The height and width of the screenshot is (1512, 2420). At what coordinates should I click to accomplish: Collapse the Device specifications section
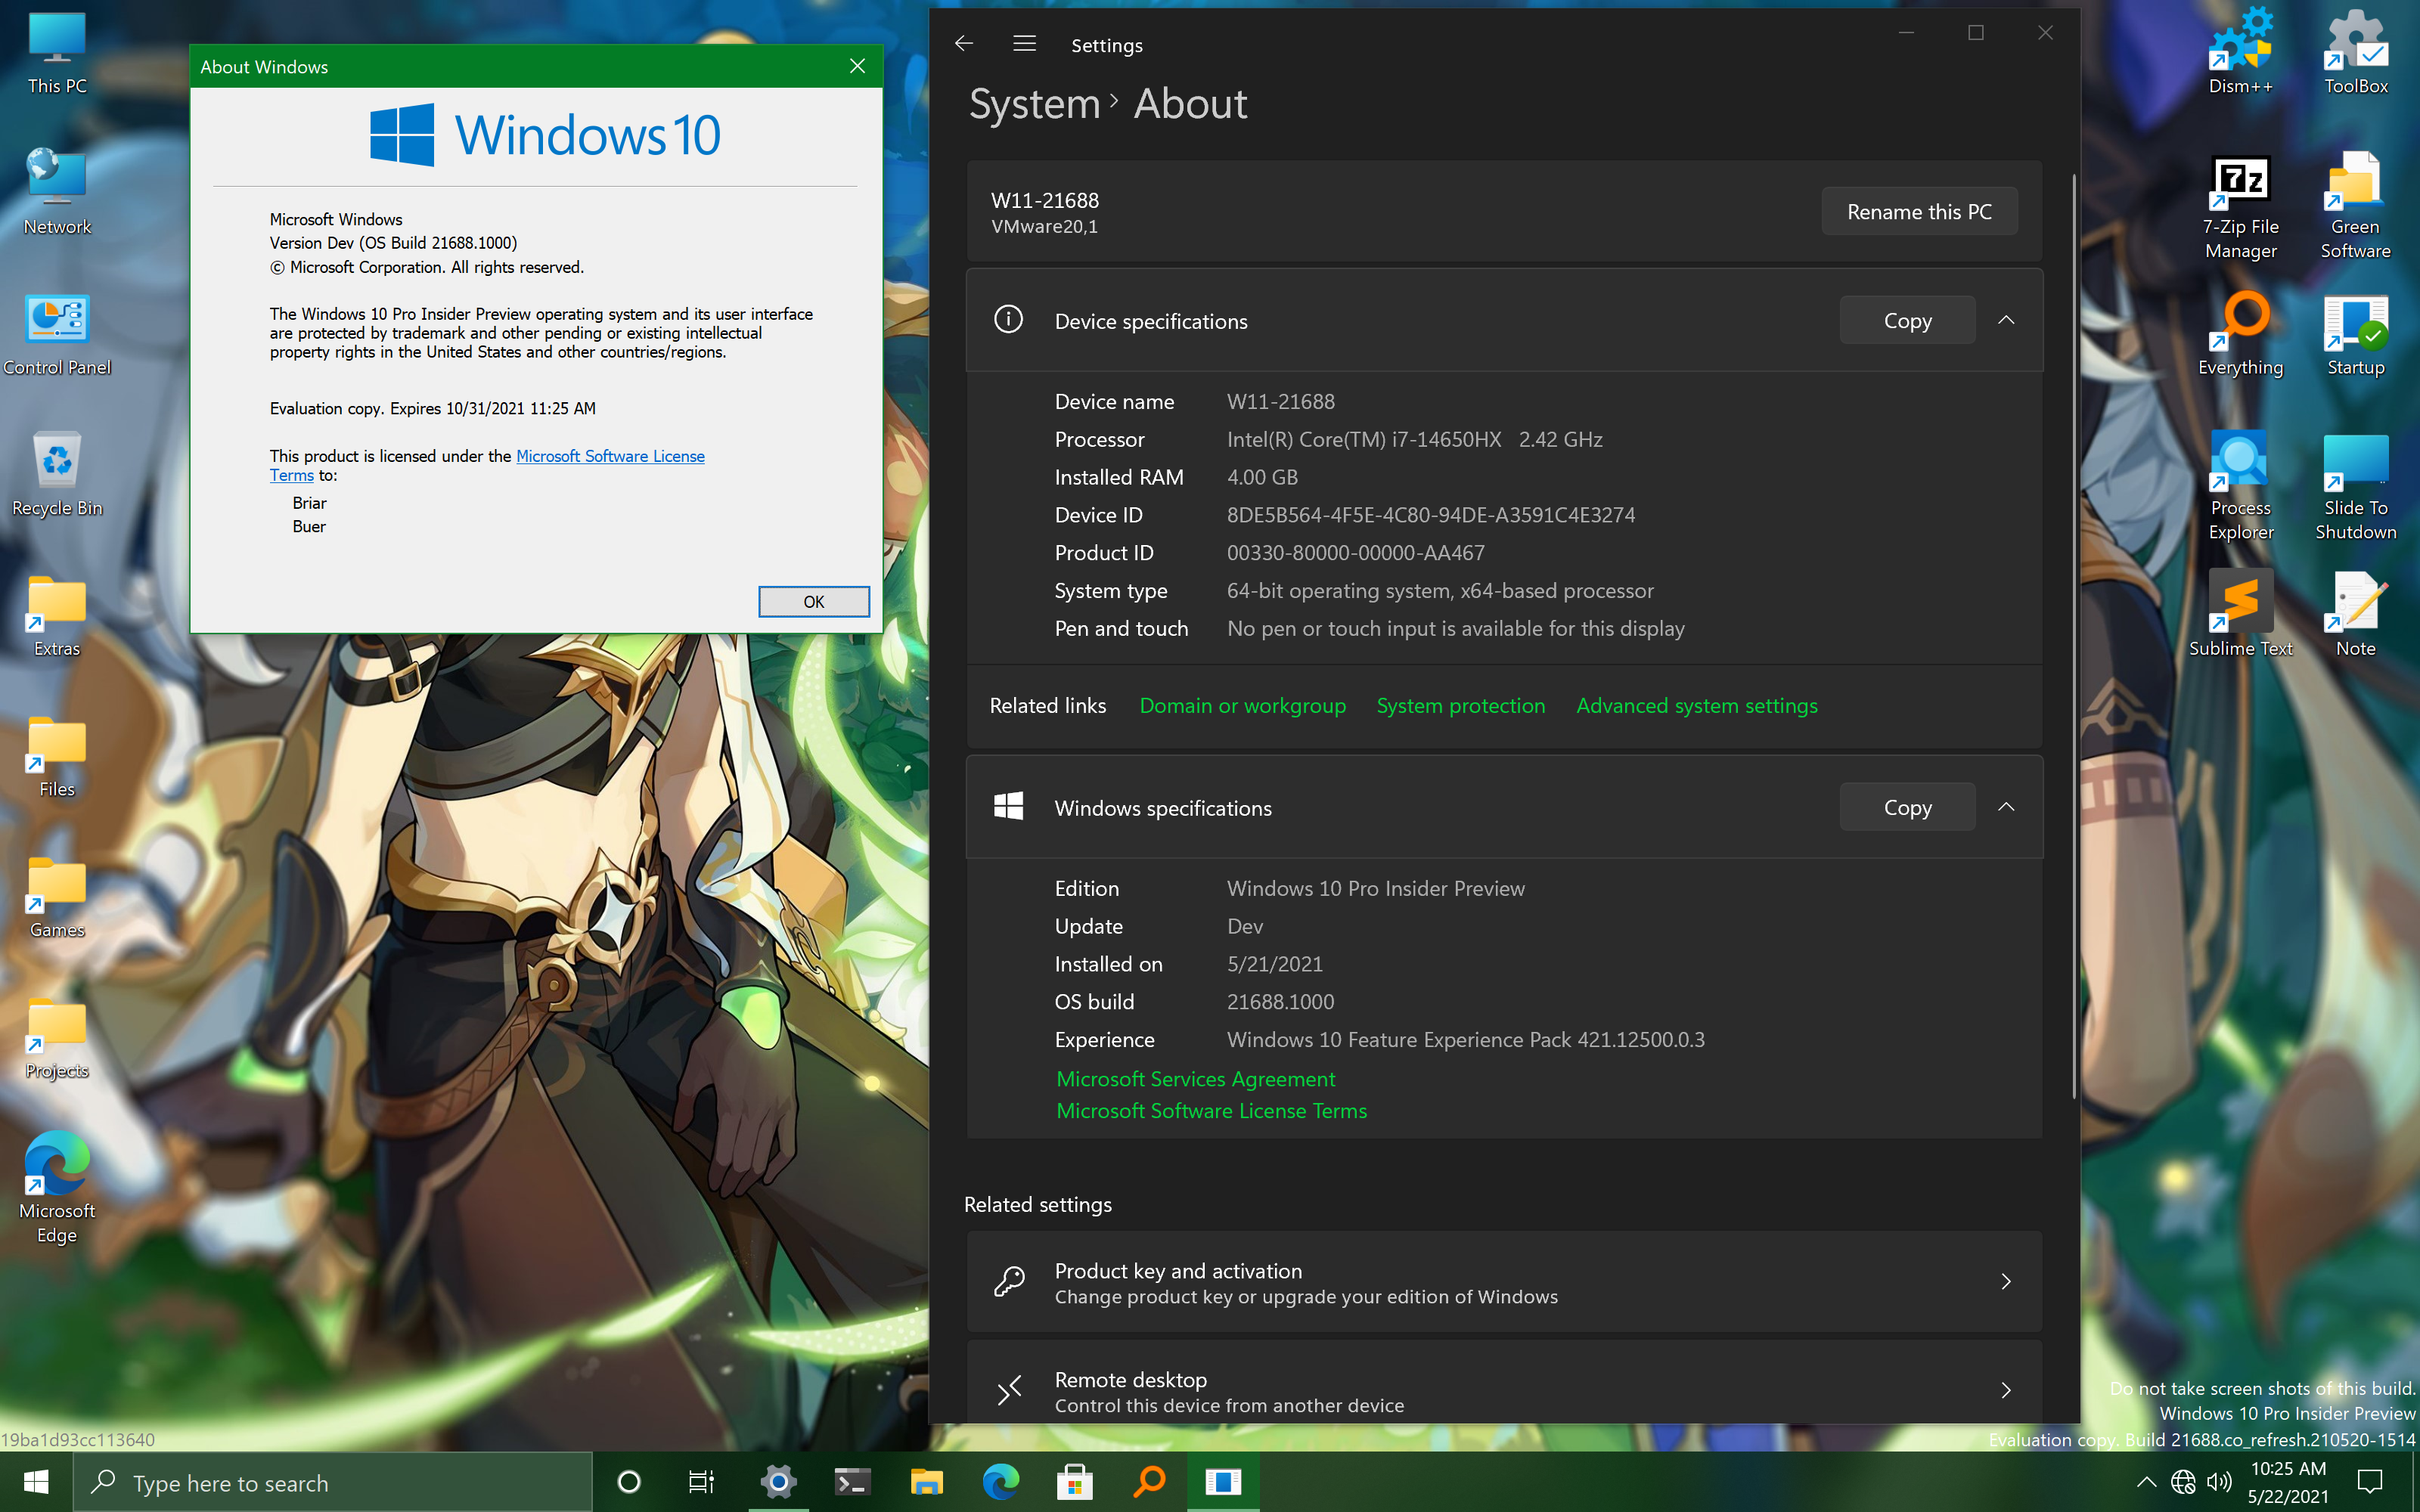click(2006, 320)
